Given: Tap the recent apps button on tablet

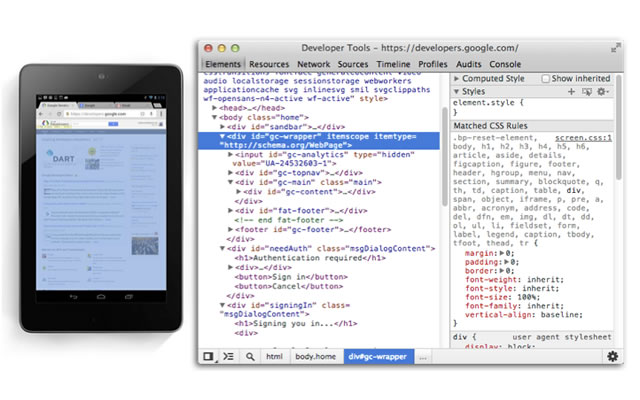Looking at the screenshot, I should tap(129, 297).
